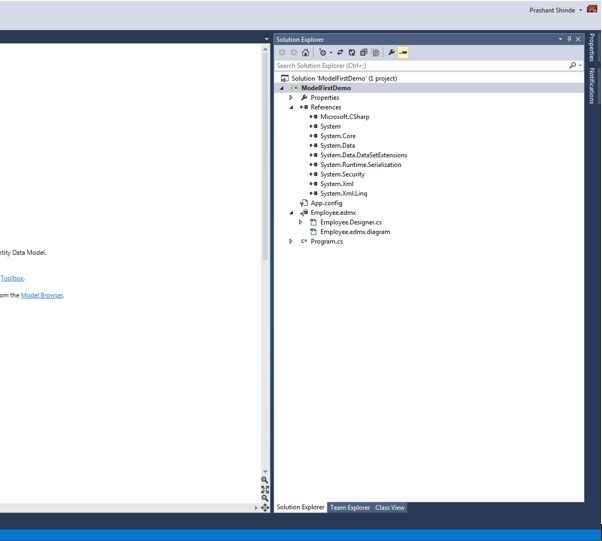
Task: Select the System.Xml.Linq reference
Action: (344, 194)
